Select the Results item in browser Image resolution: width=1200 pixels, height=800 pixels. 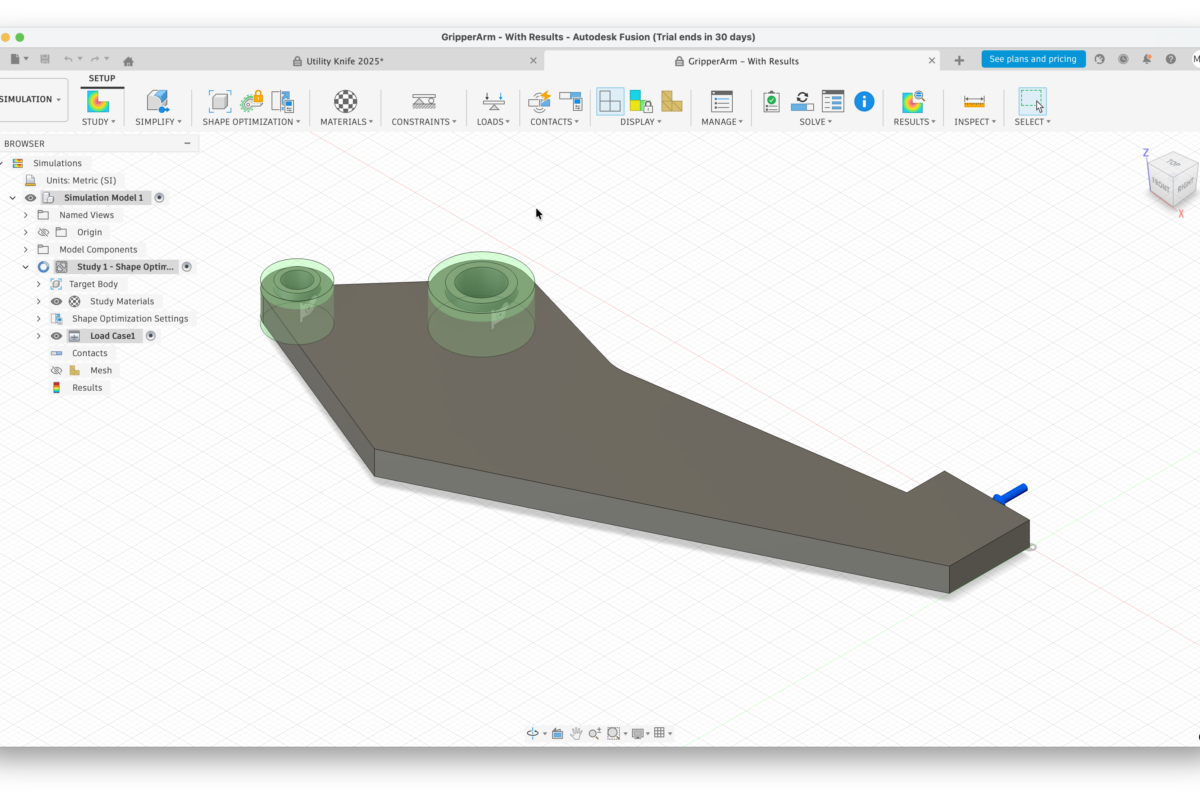click(x=86, y=388)
